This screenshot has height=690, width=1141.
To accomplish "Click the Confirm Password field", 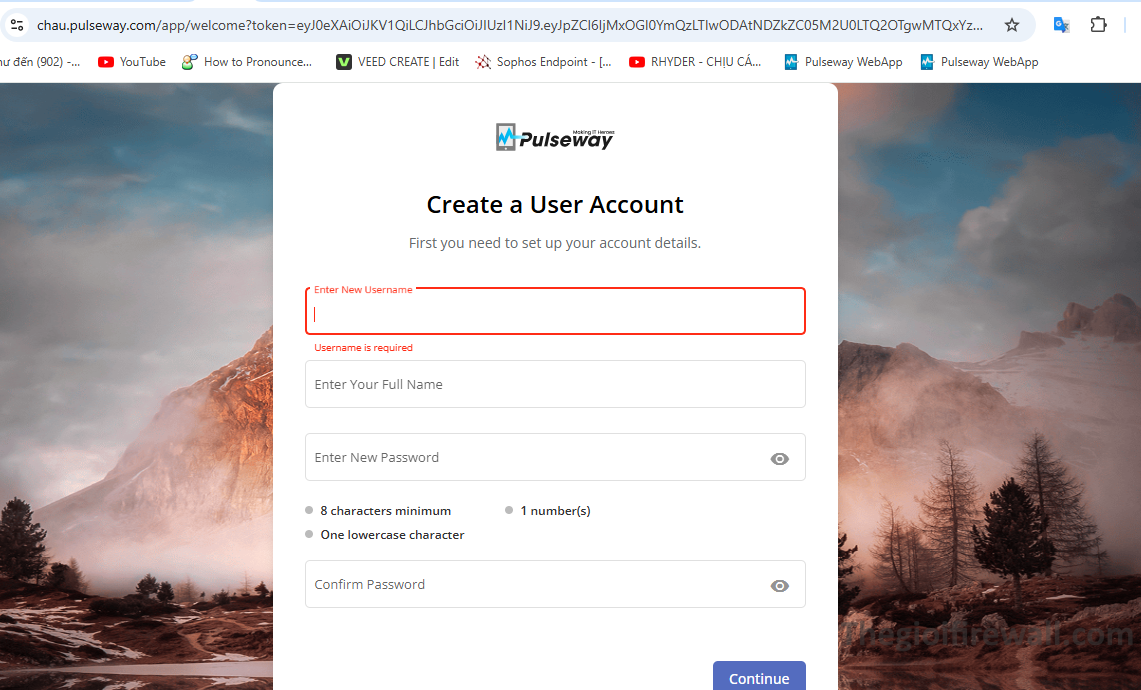I will [530, 585].
